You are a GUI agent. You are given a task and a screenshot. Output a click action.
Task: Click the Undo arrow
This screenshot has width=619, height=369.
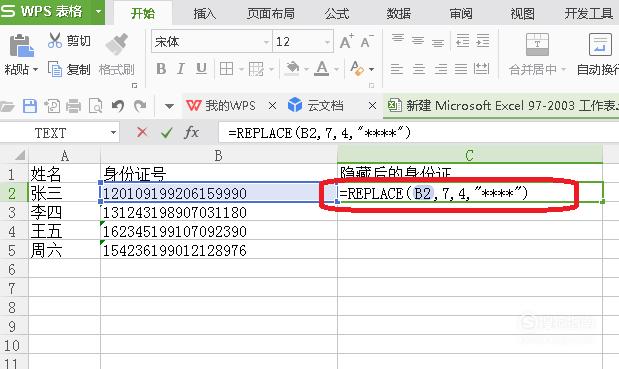[x=118, y=105]
